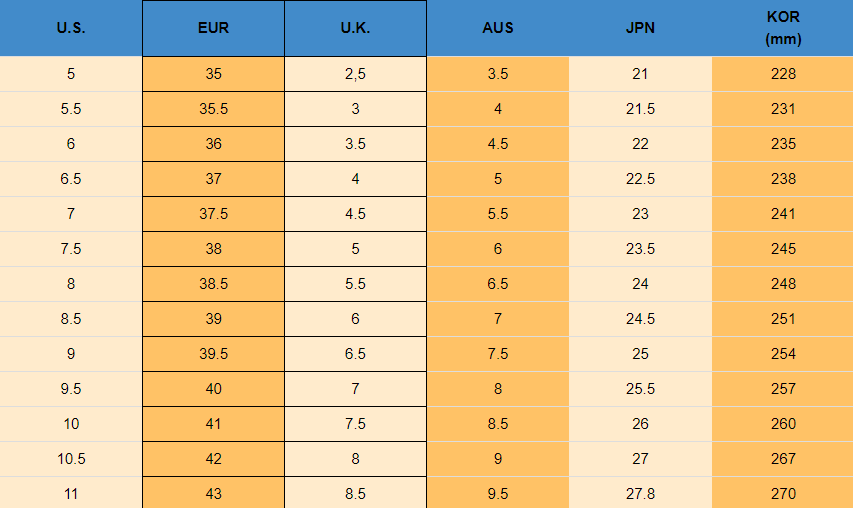Select EUR size 38.5 cell
Image resolution: width=853 pixels, height=508 pixels.
[x=213, y=284]
